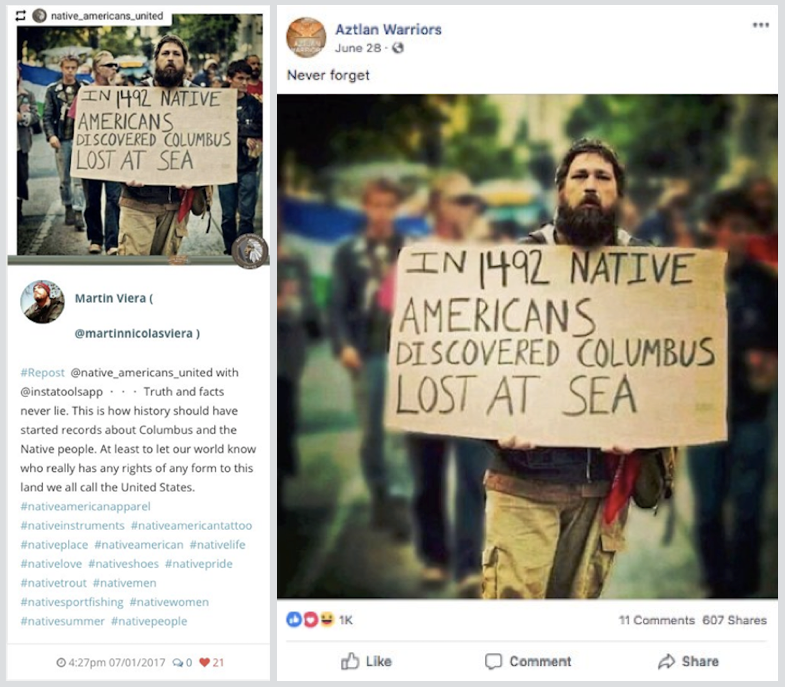The width and height of the screenshot is (785, 687).
Task: Click Martin Viera's profile avatar
Action: pyautogui.click(x=42, y=301)
